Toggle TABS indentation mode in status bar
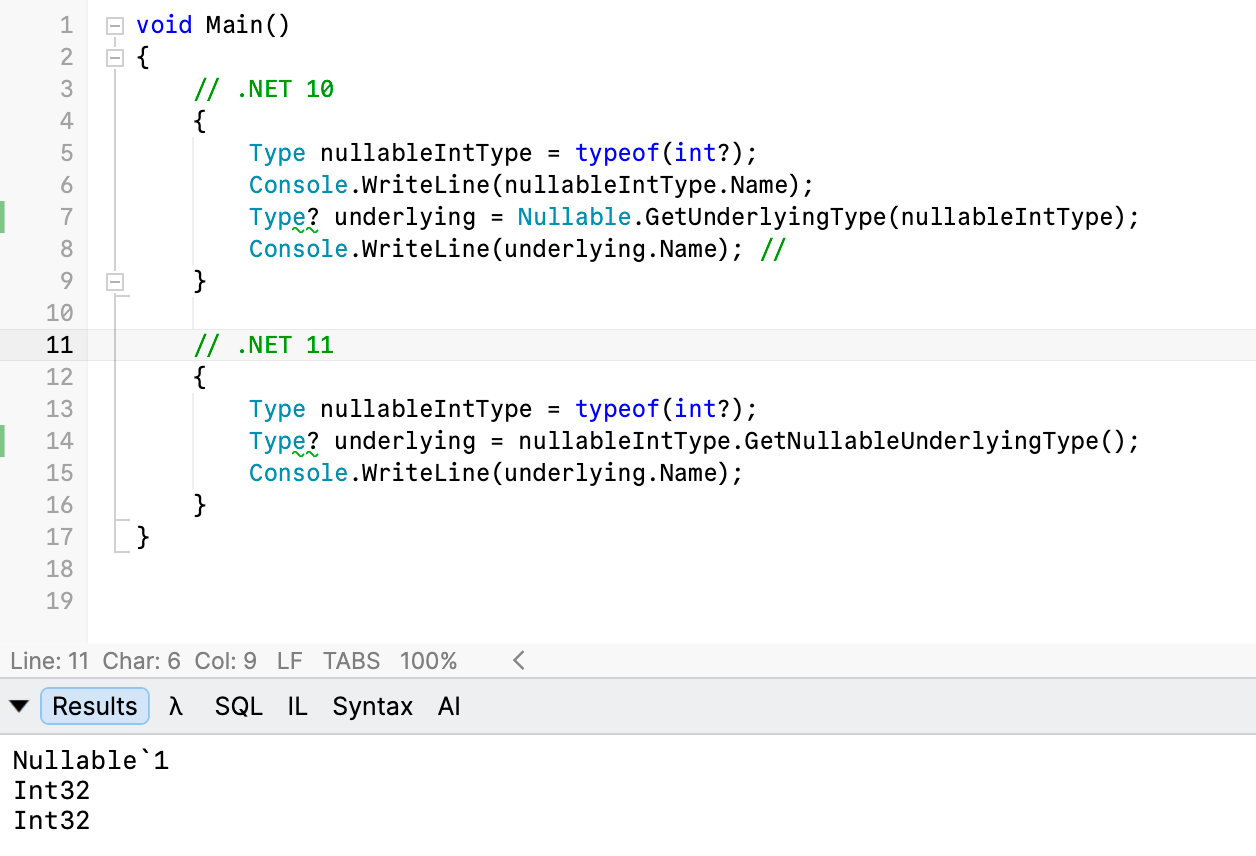 tap(351, 661)
